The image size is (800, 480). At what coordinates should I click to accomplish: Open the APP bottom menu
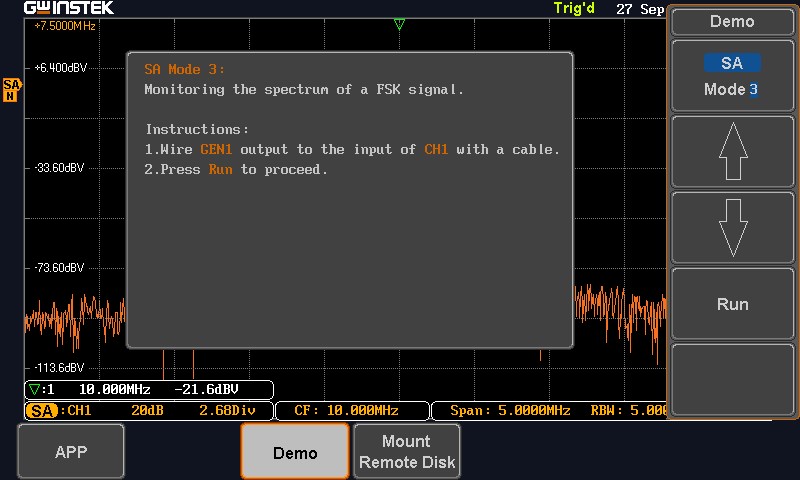pos(71,451)
